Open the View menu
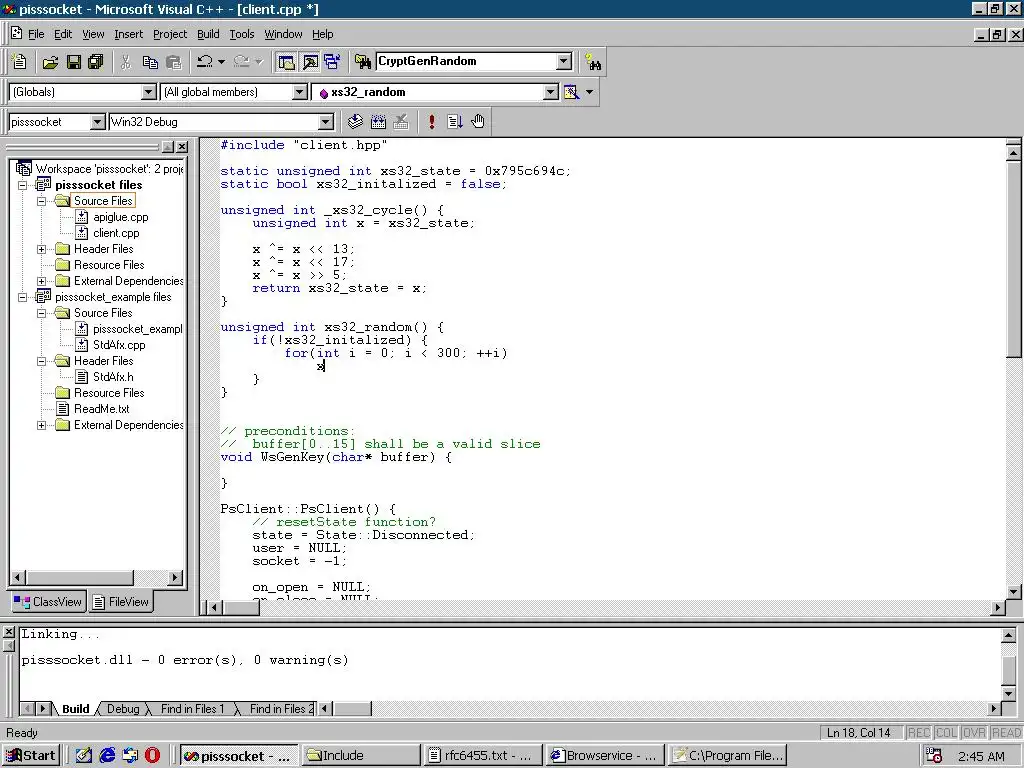 pyautogui.click(x=93, y=34)
